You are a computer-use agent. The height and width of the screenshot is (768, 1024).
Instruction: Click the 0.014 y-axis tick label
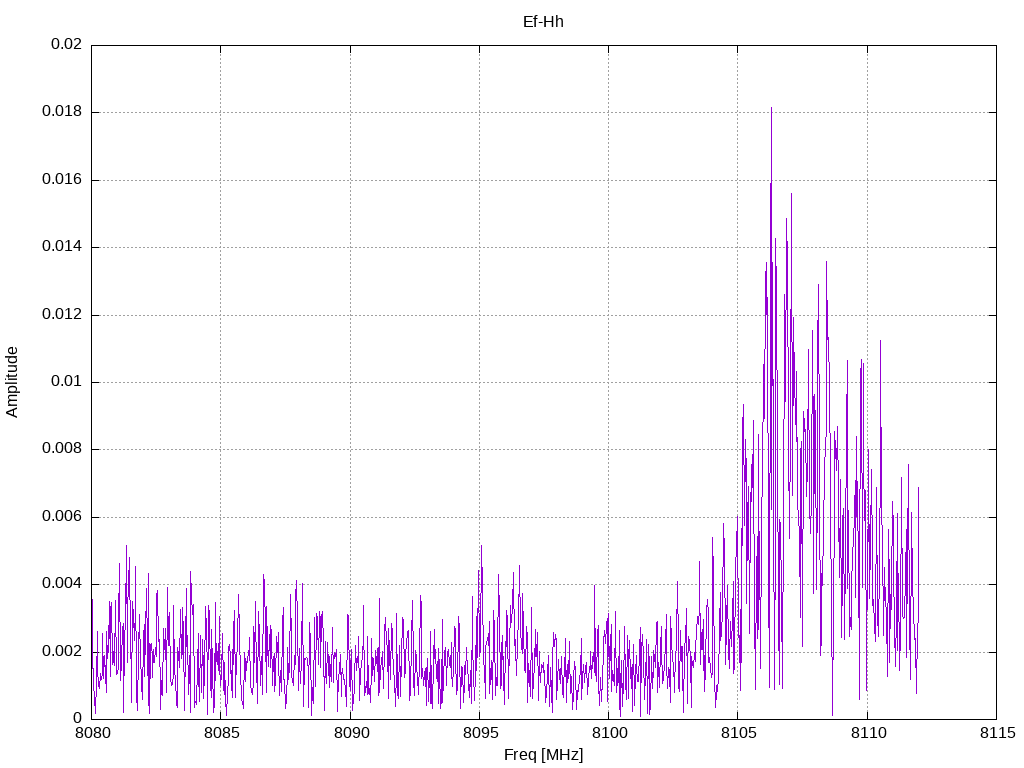[62, 247]
